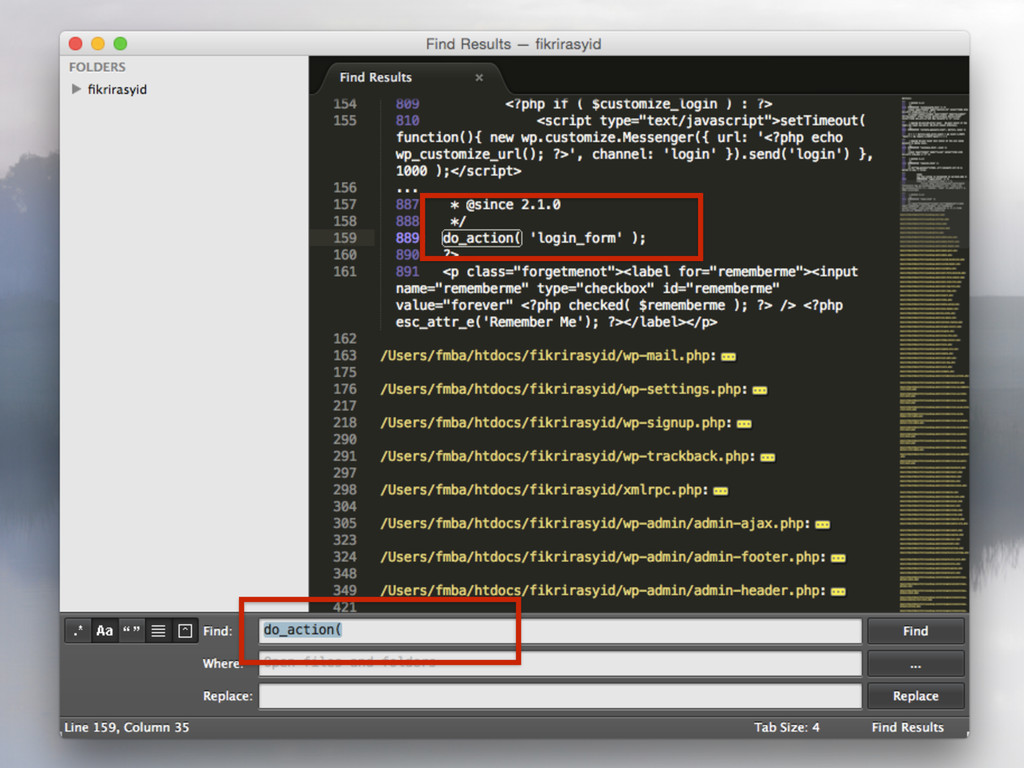The width and height of the screenshot is (1024, 768).
Task: Click the wp-trackback.php file path
Action: coord(568,456)
